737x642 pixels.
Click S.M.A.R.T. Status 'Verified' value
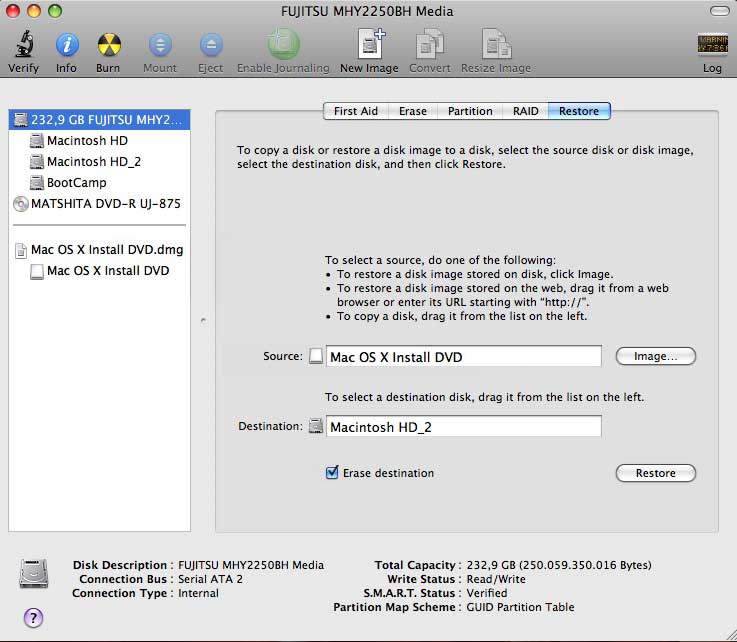[x=486, y=593]
